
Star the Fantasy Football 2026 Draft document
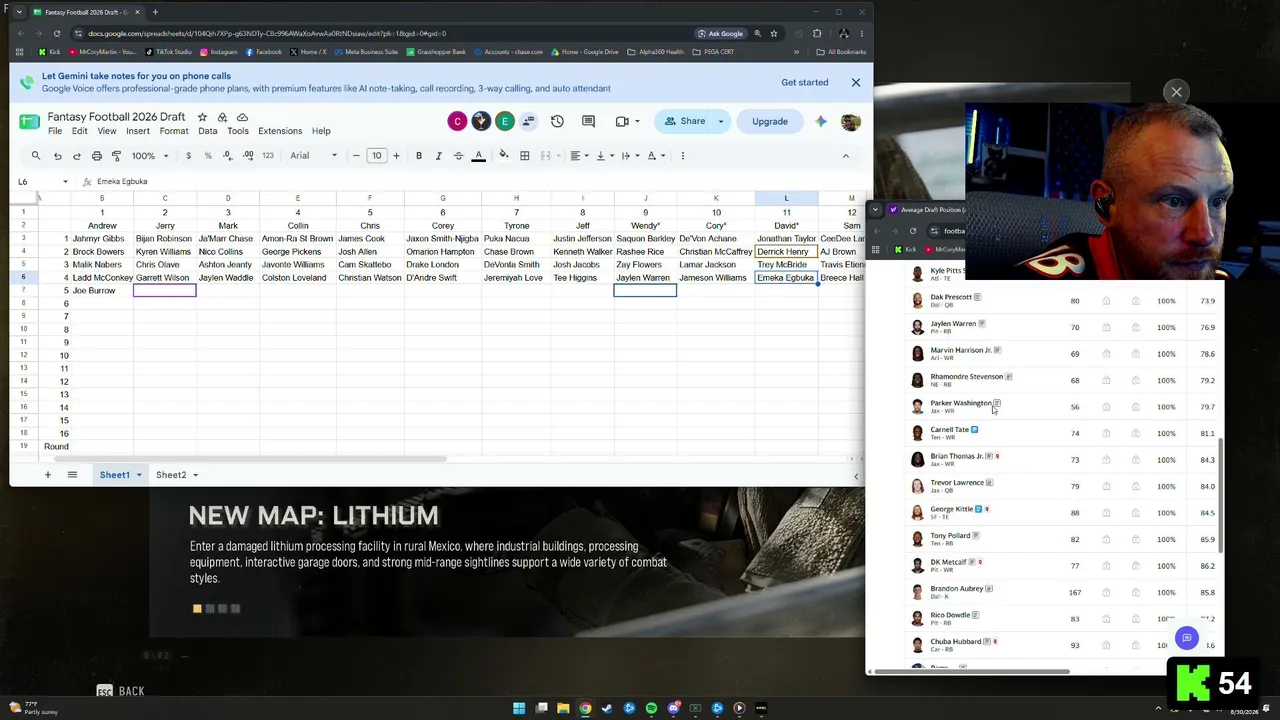coord(202,117)
